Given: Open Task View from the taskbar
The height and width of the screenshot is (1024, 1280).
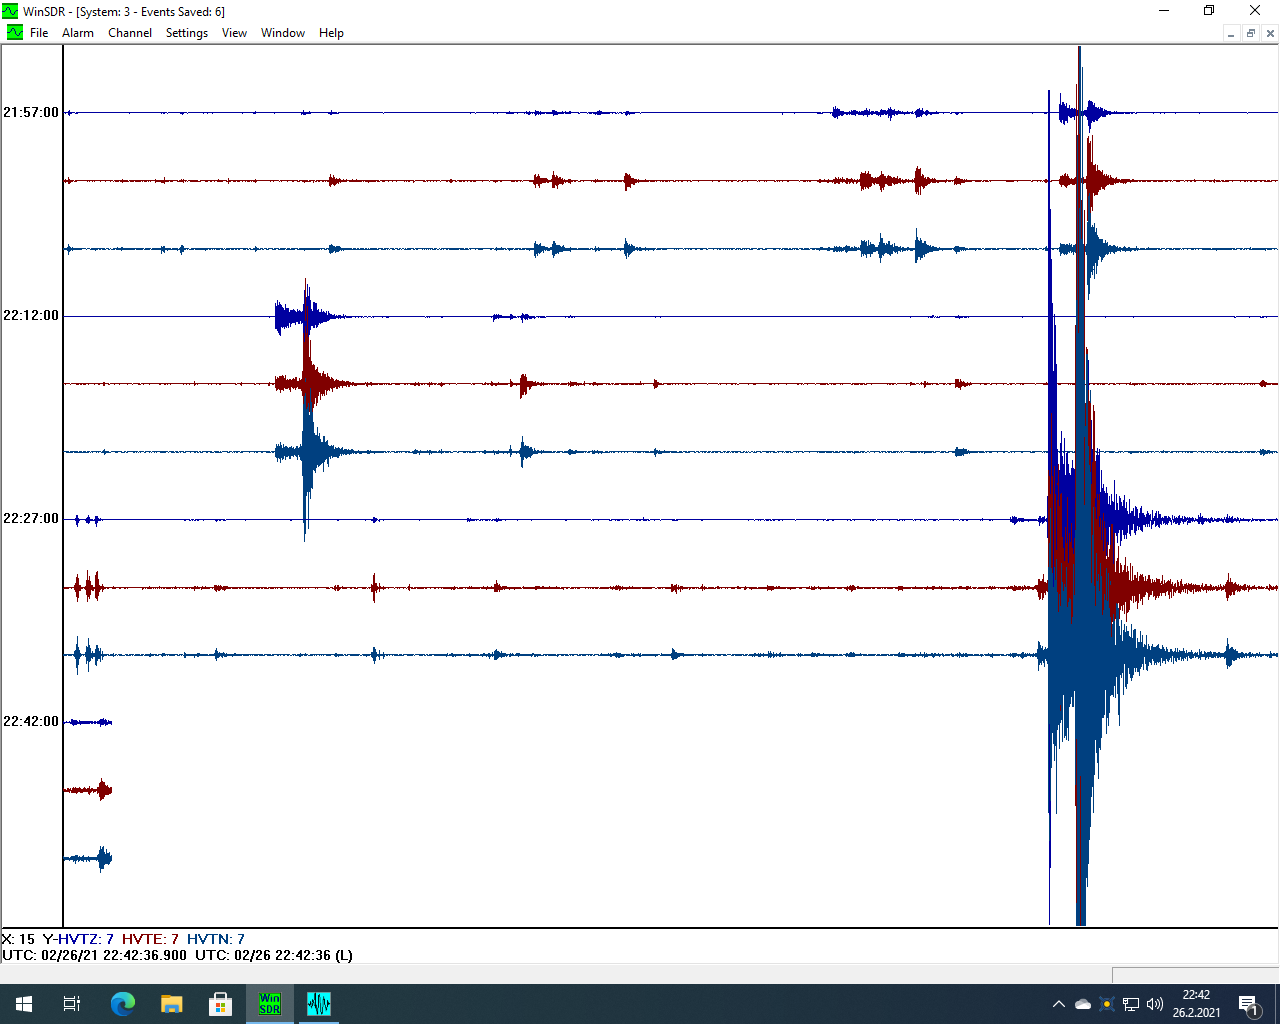Looking at the screenshot, I should (x=72, y=1004).
